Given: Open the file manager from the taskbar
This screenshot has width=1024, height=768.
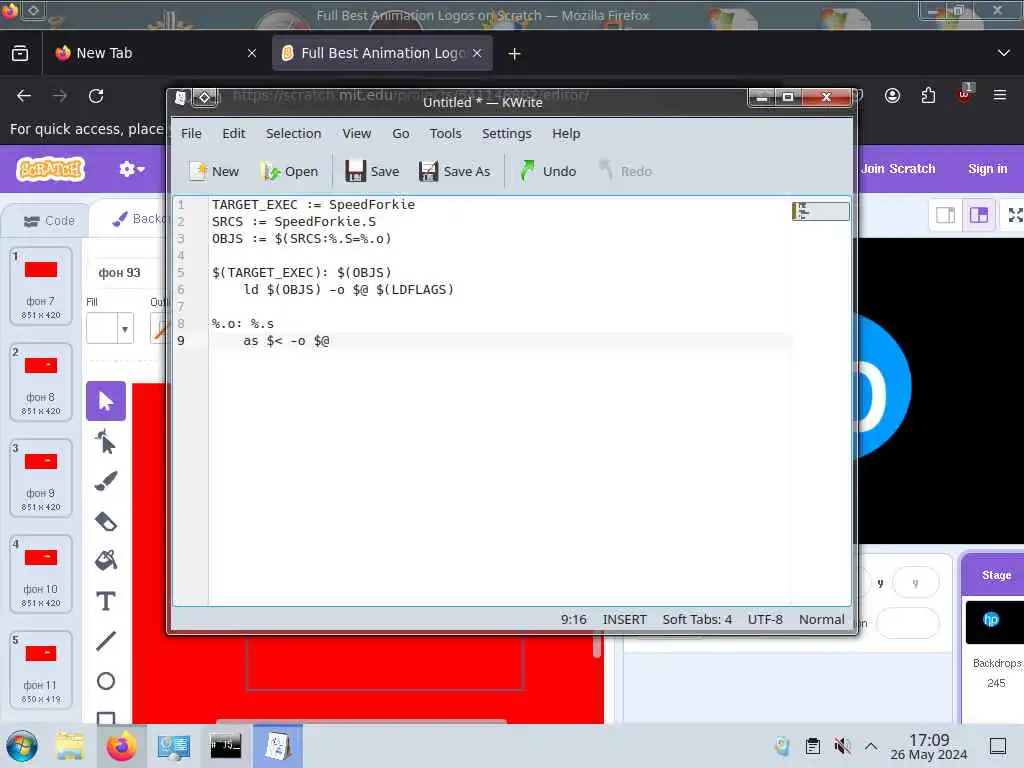Looking at the screenshot, I should (x=70, y=746).
